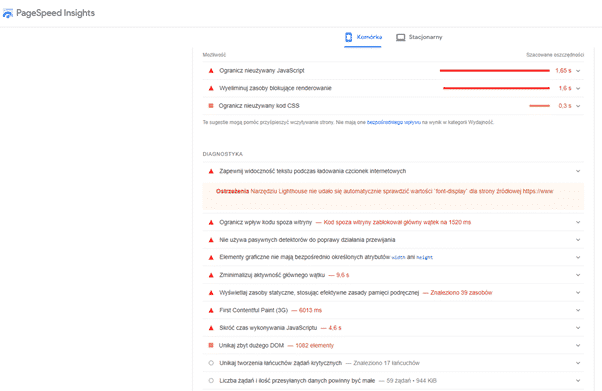Viewport: 602px width, 391px height.
Task: Click the savings bar for zasoby blokujące renderowanie
Action: [x=496, y=88]
